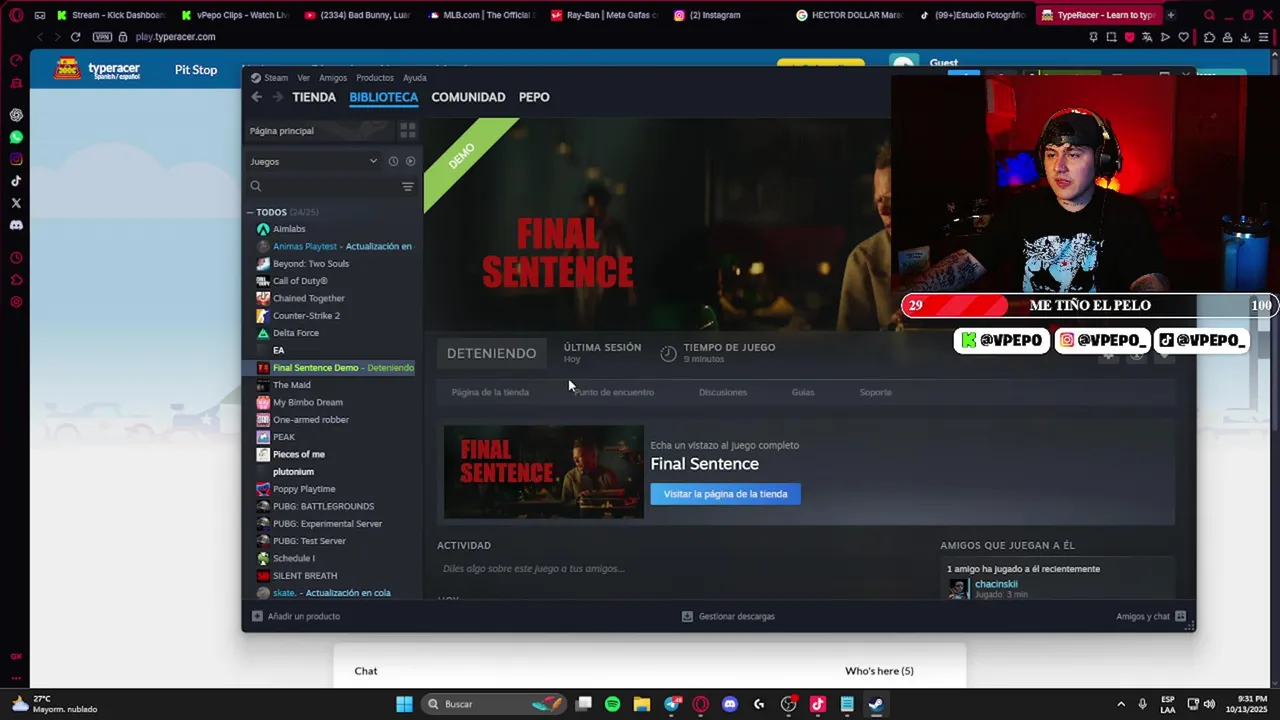This screenshot has width=1280, height=720.
Task: Open the library advanced filter icon
Action: coord(407,186)
